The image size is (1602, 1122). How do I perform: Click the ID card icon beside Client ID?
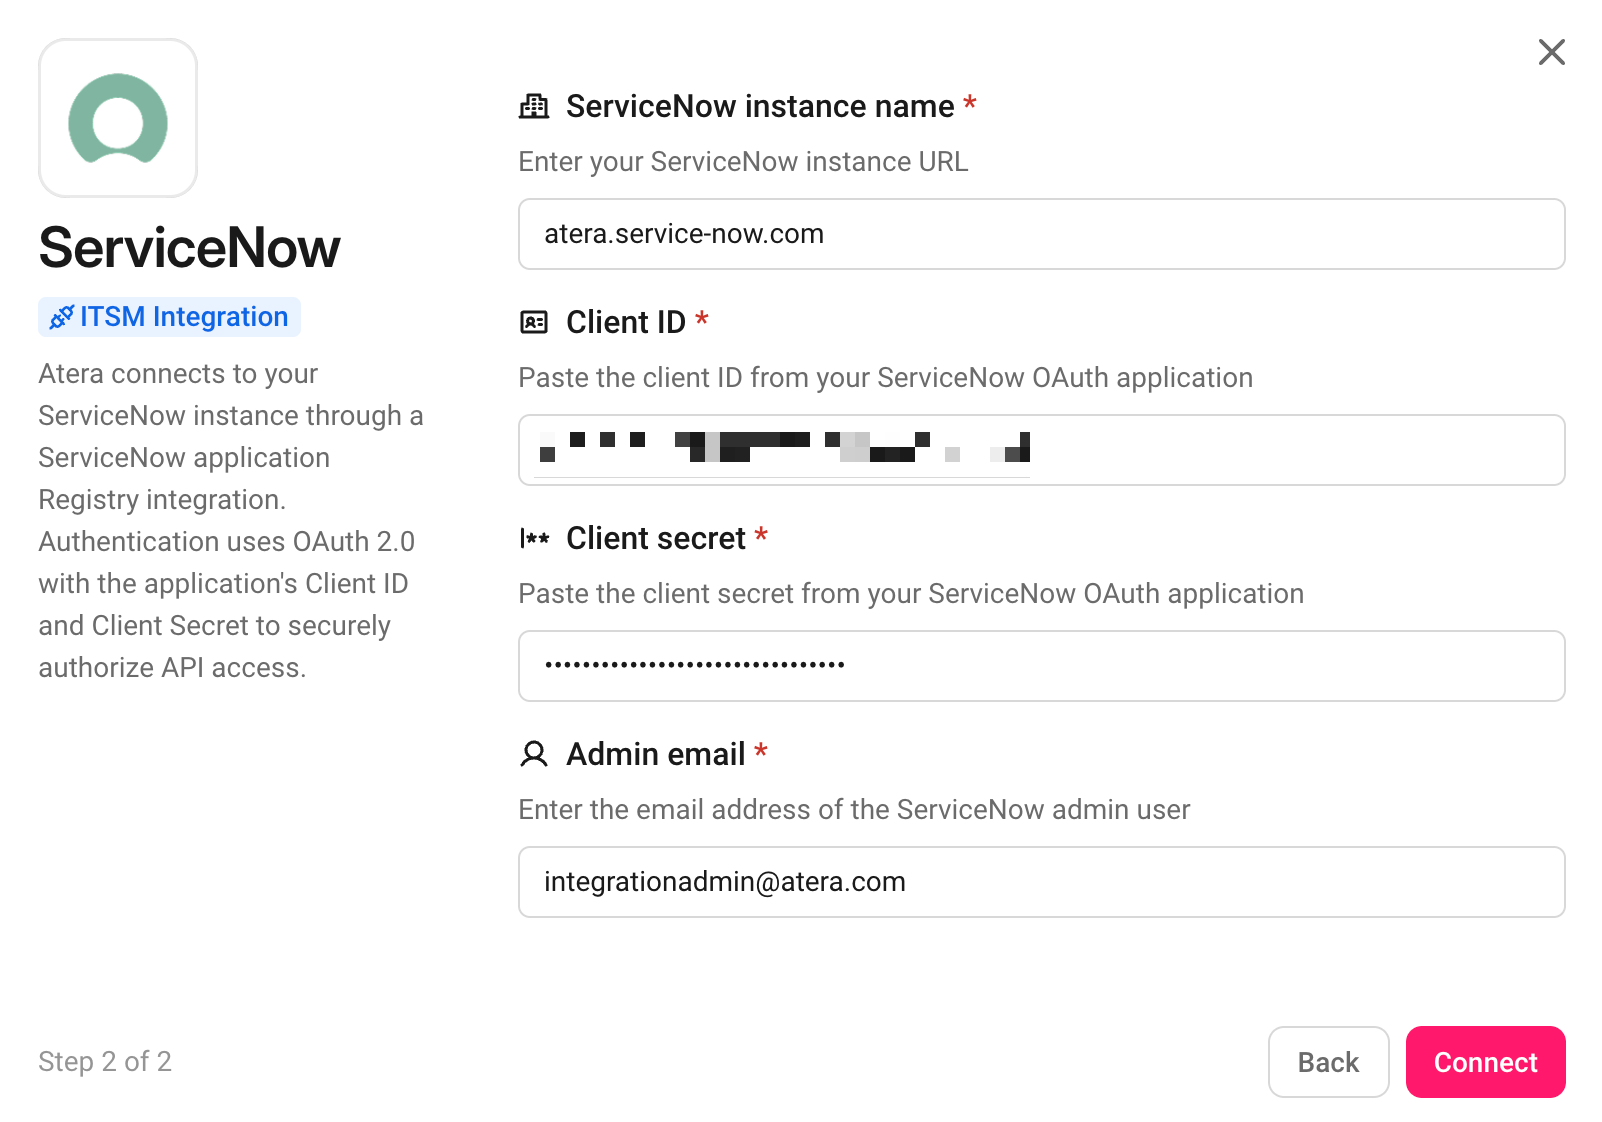[534, 322]
